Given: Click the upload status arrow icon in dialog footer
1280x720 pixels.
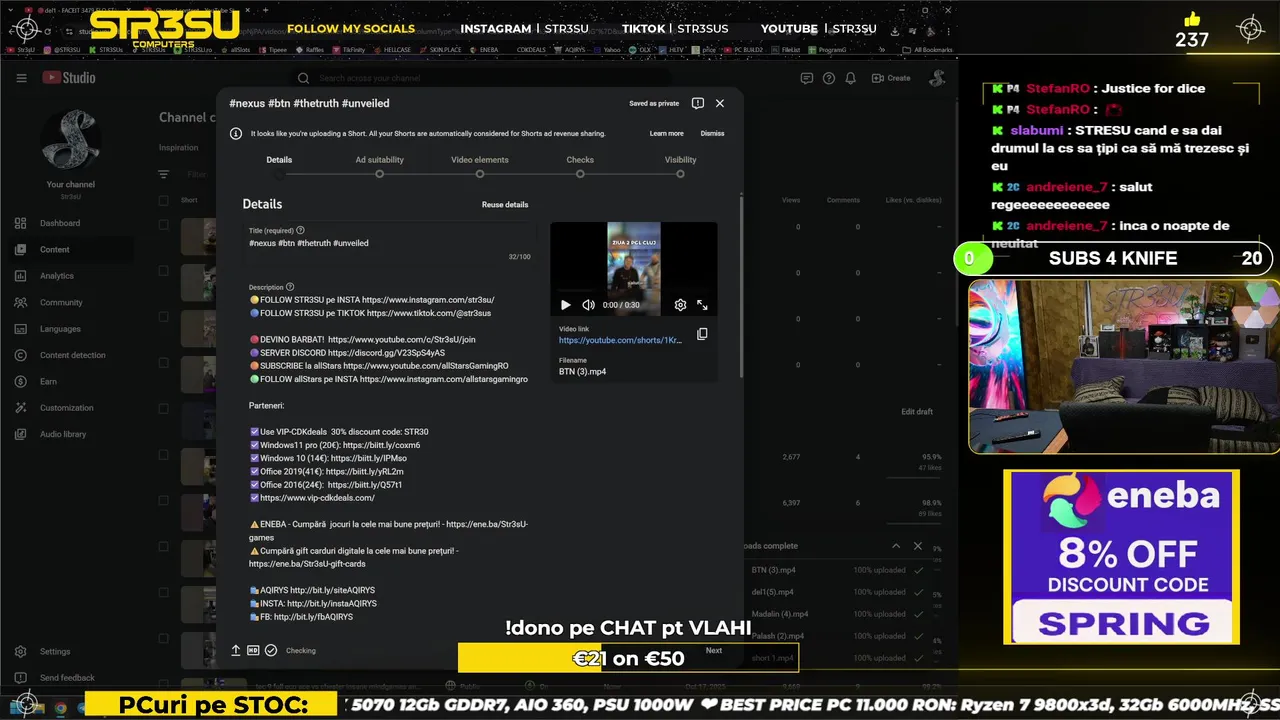Looking at the screenshot, I should [x=236, y=650].
